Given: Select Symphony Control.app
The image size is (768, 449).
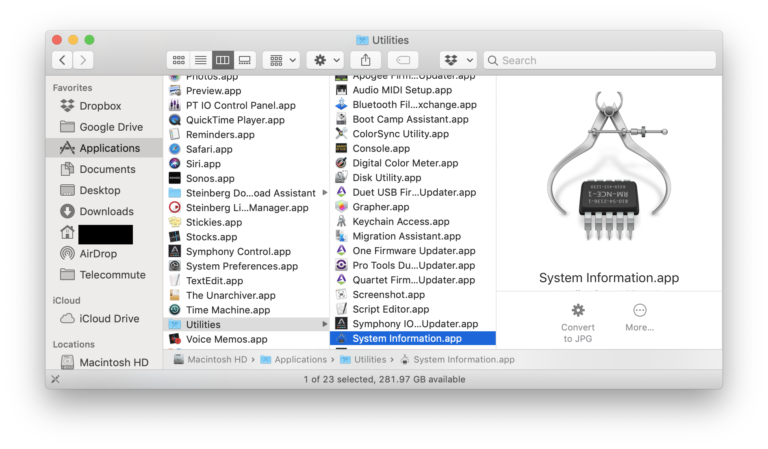Looking at the screenshot, I should 246,252.
